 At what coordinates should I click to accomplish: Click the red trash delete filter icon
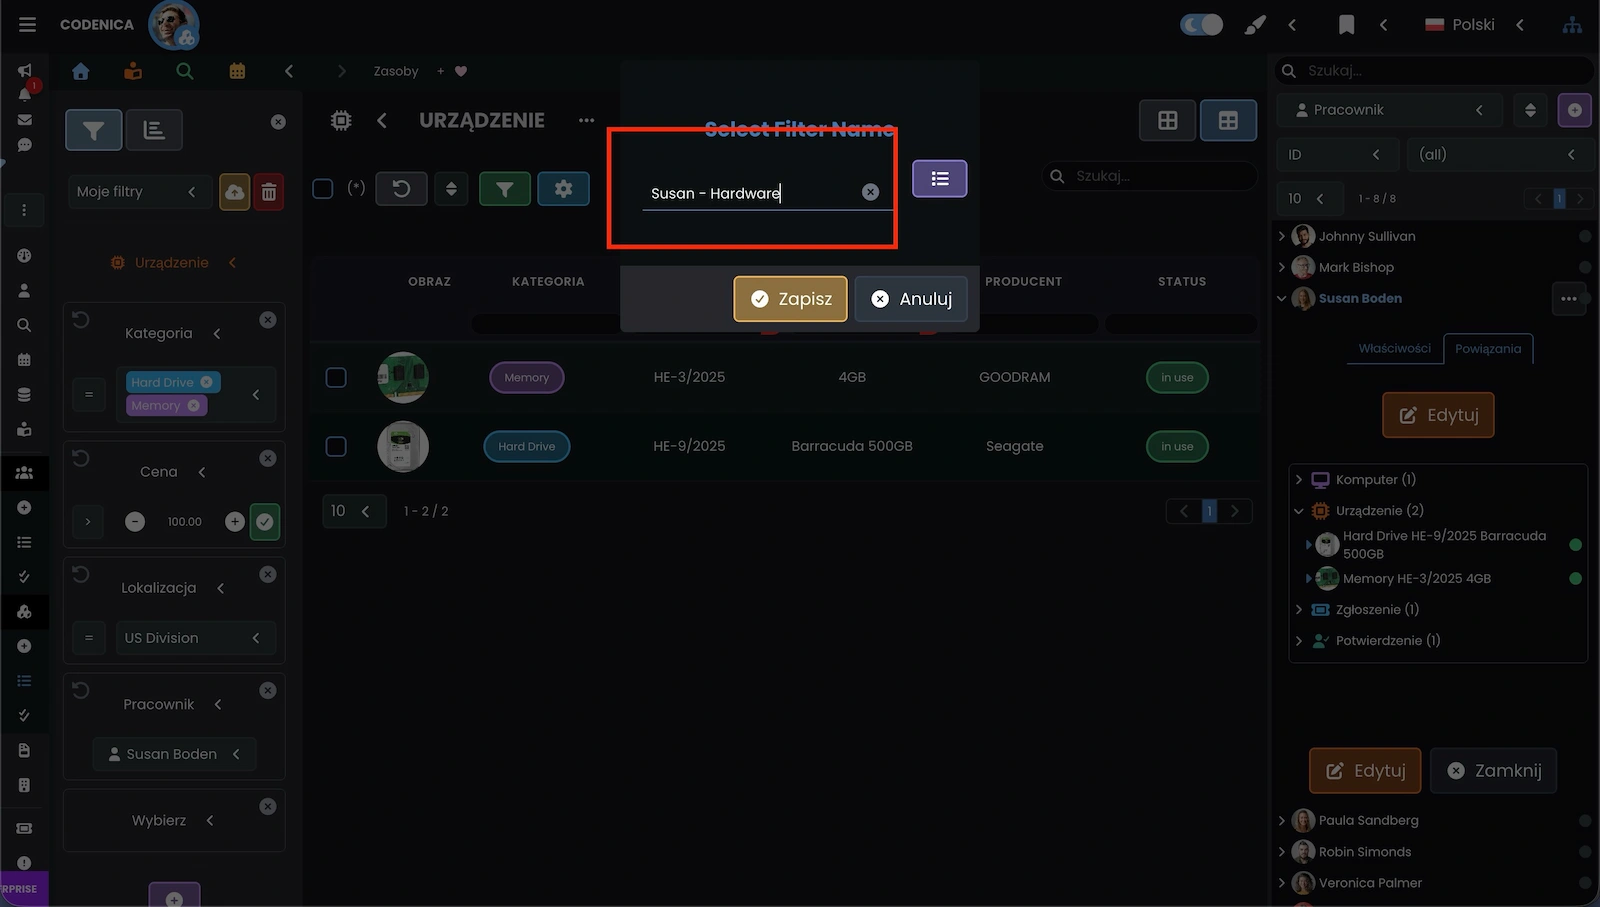pos(269,192)
